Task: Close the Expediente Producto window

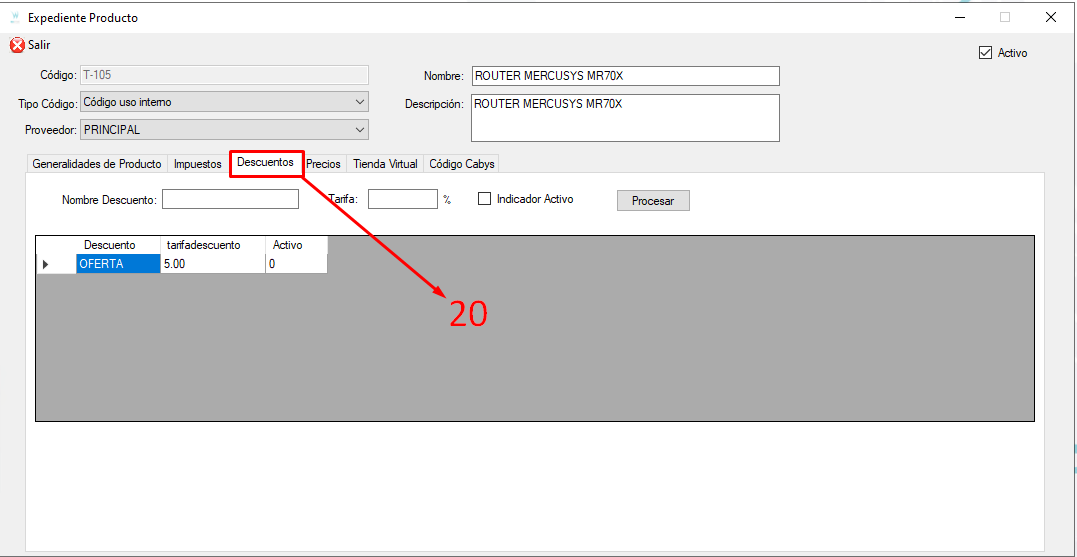Action: coord(1050,18)
